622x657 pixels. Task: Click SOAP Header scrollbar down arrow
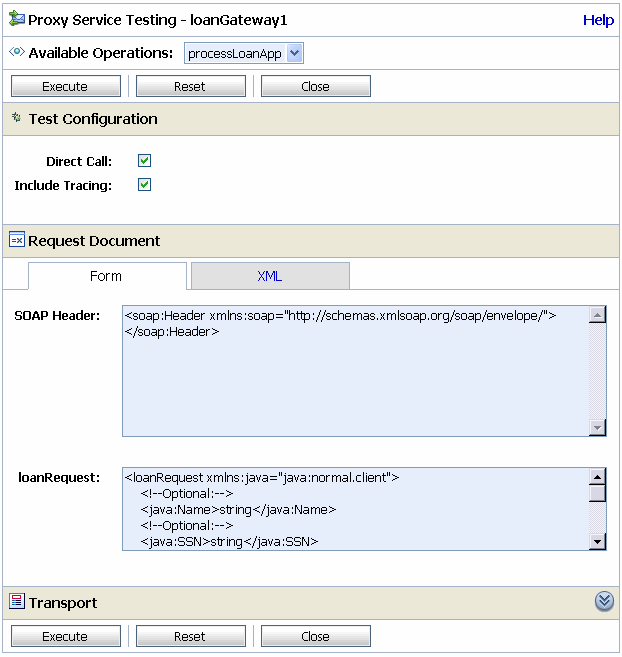597,428
